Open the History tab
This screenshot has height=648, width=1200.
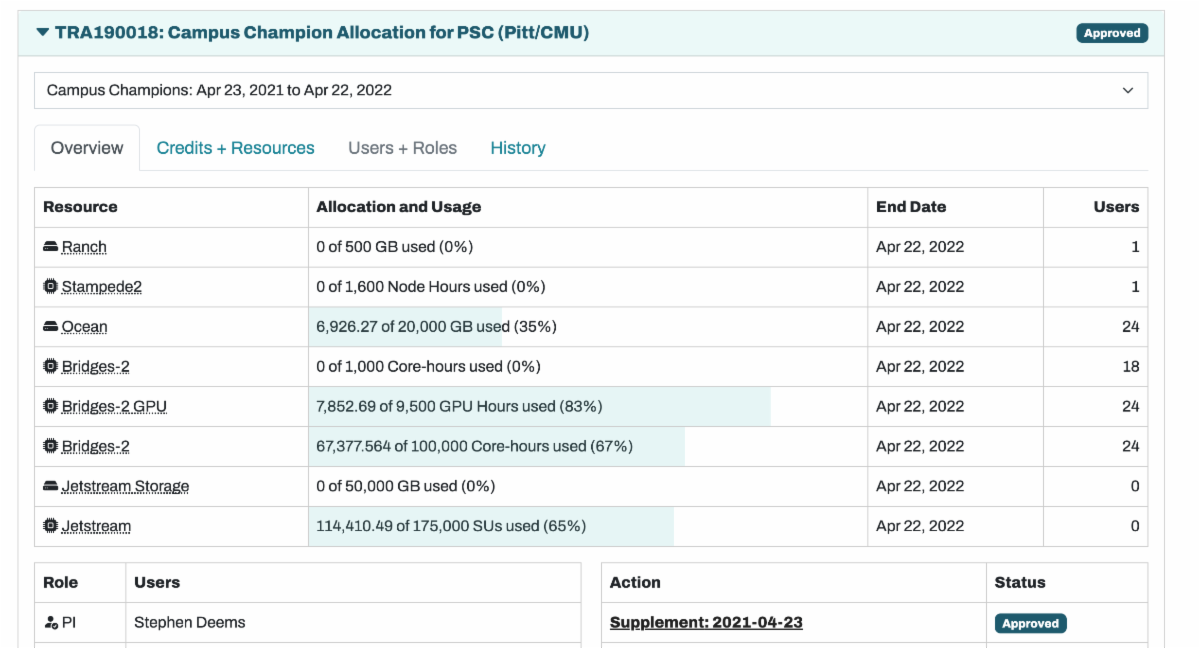[518, 148]
